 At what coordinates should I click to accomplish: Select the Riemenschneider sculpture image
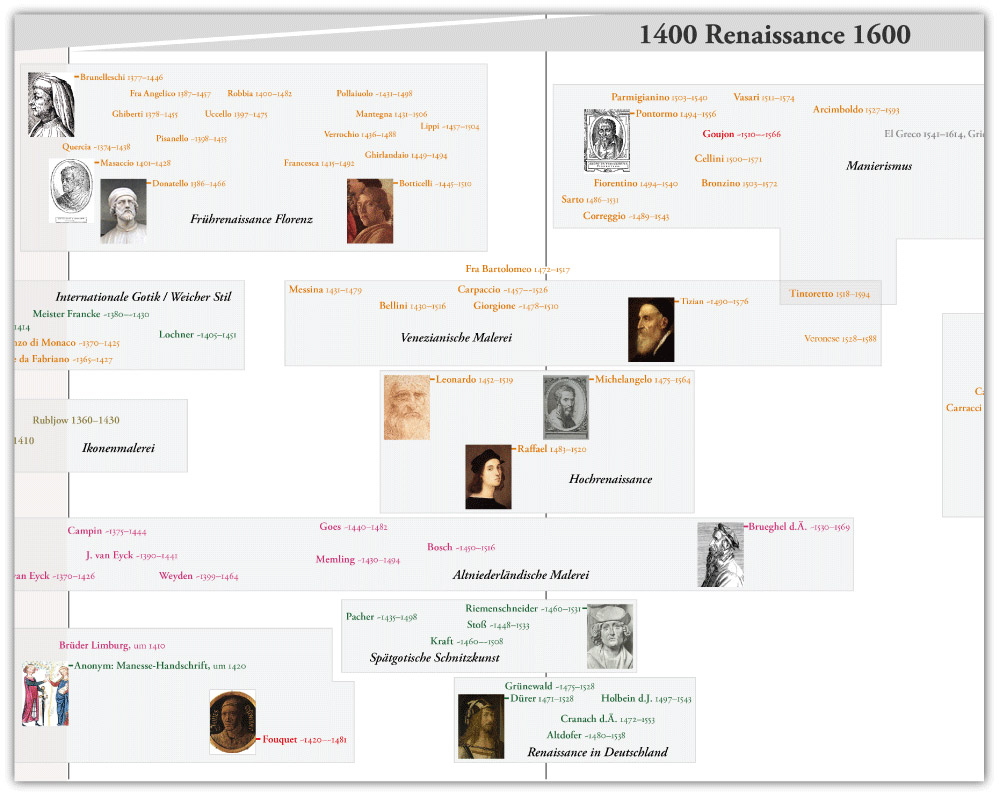610,636
